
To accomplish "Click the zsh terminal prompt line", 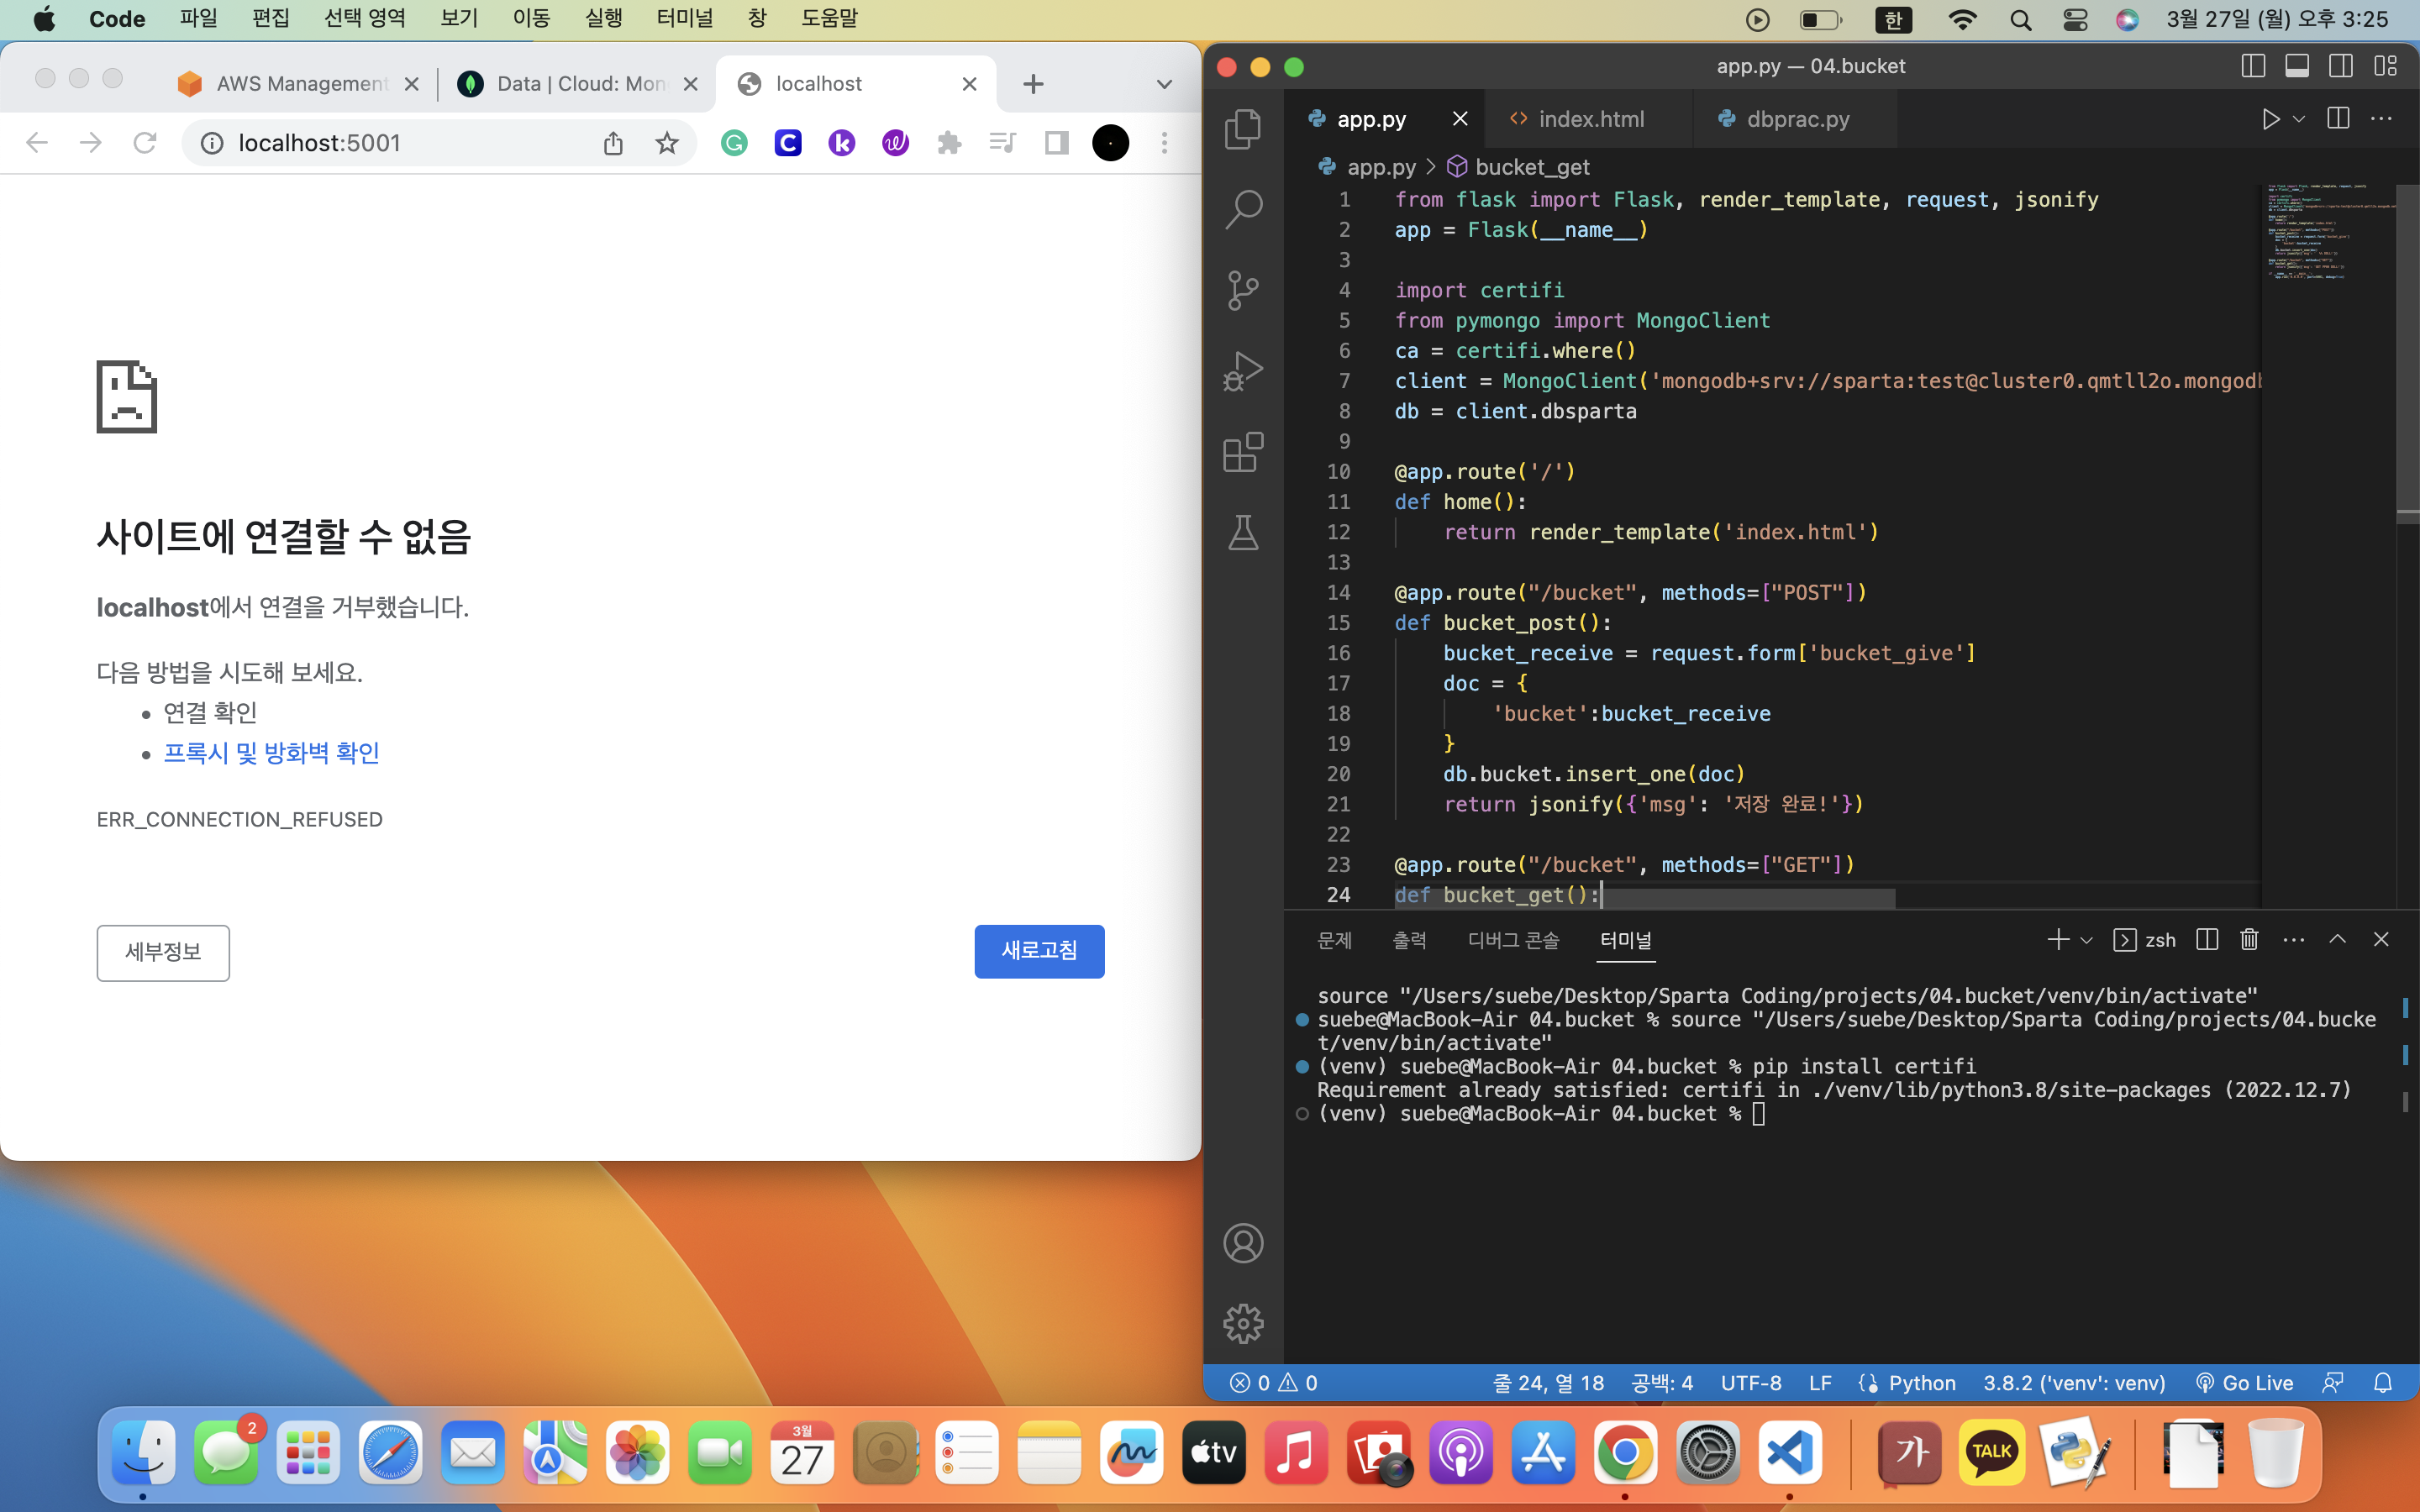I will coord(1541,1114).
